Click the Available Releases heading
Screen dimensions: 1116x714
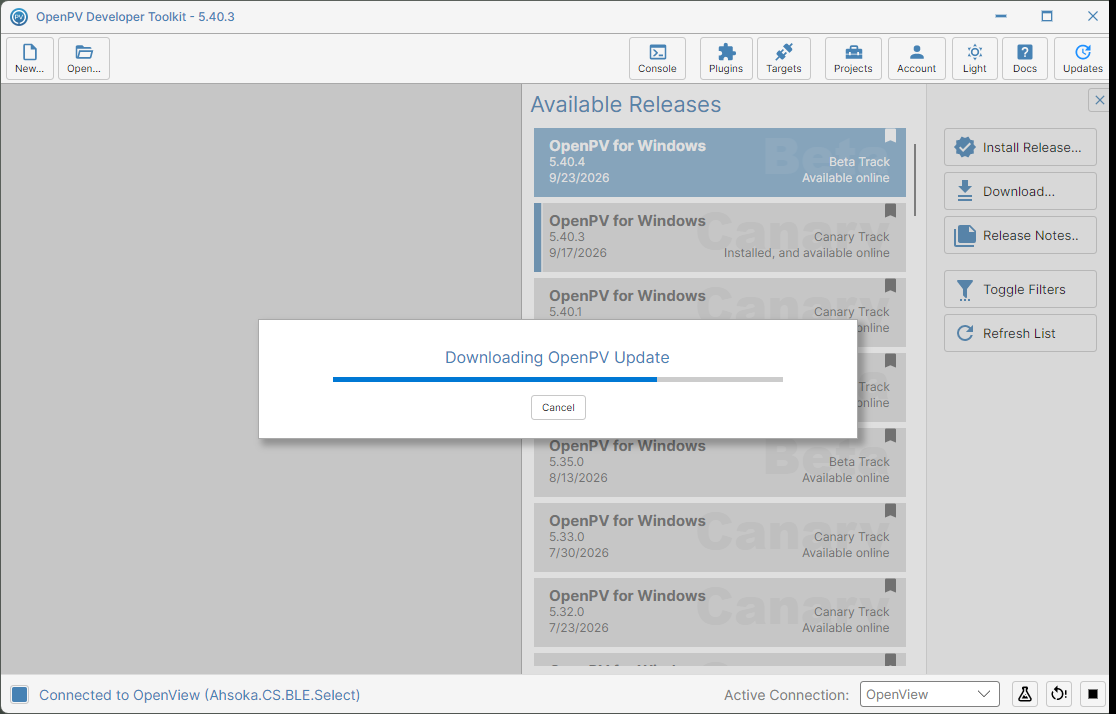click(626, 105)
